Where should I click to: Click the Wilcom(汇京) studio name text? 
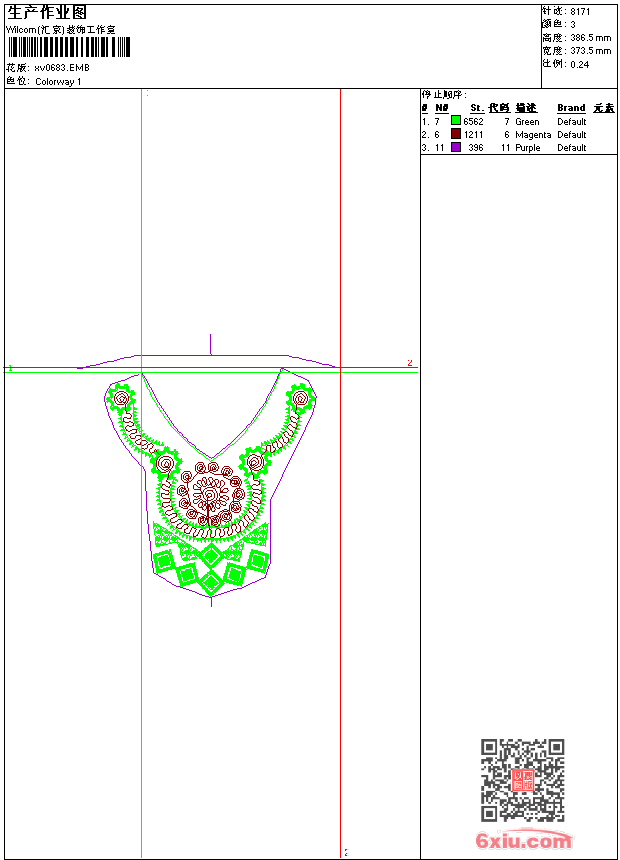click(60, 30)
